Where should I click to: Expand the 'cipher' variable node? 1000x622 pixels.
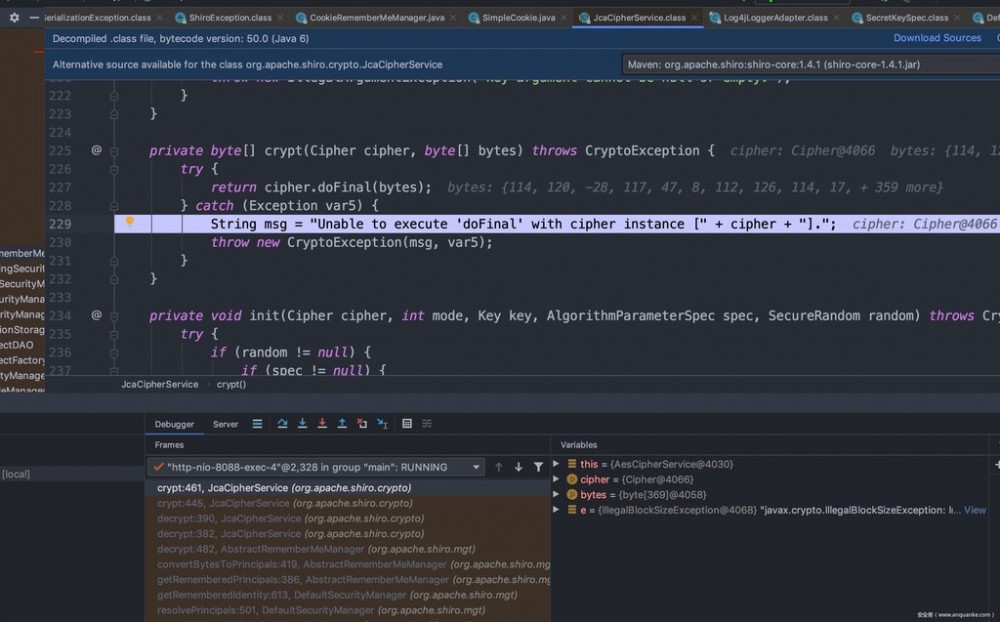(x=557, y=480)
